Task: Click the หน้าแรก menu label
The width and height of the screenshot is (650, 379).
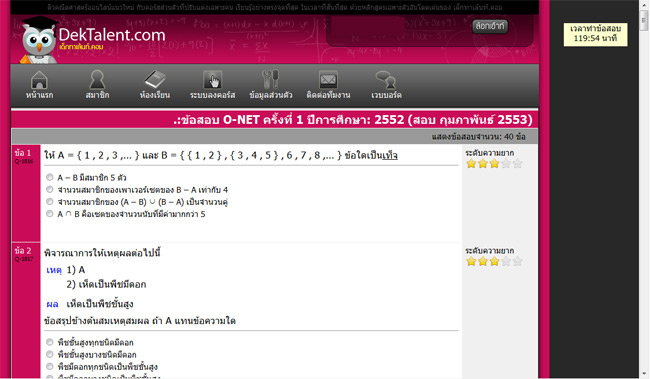Action: point(39,95)
